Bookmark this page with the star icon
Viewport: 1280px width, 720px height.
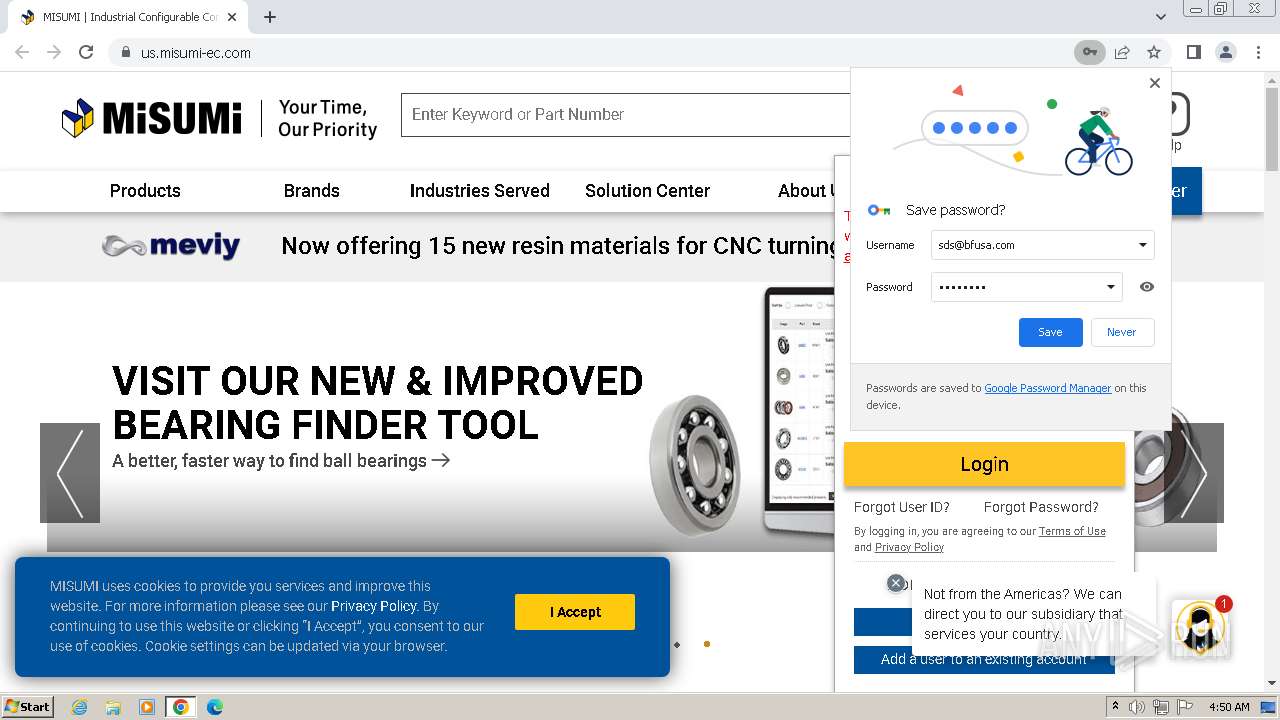pos(1154,52)
